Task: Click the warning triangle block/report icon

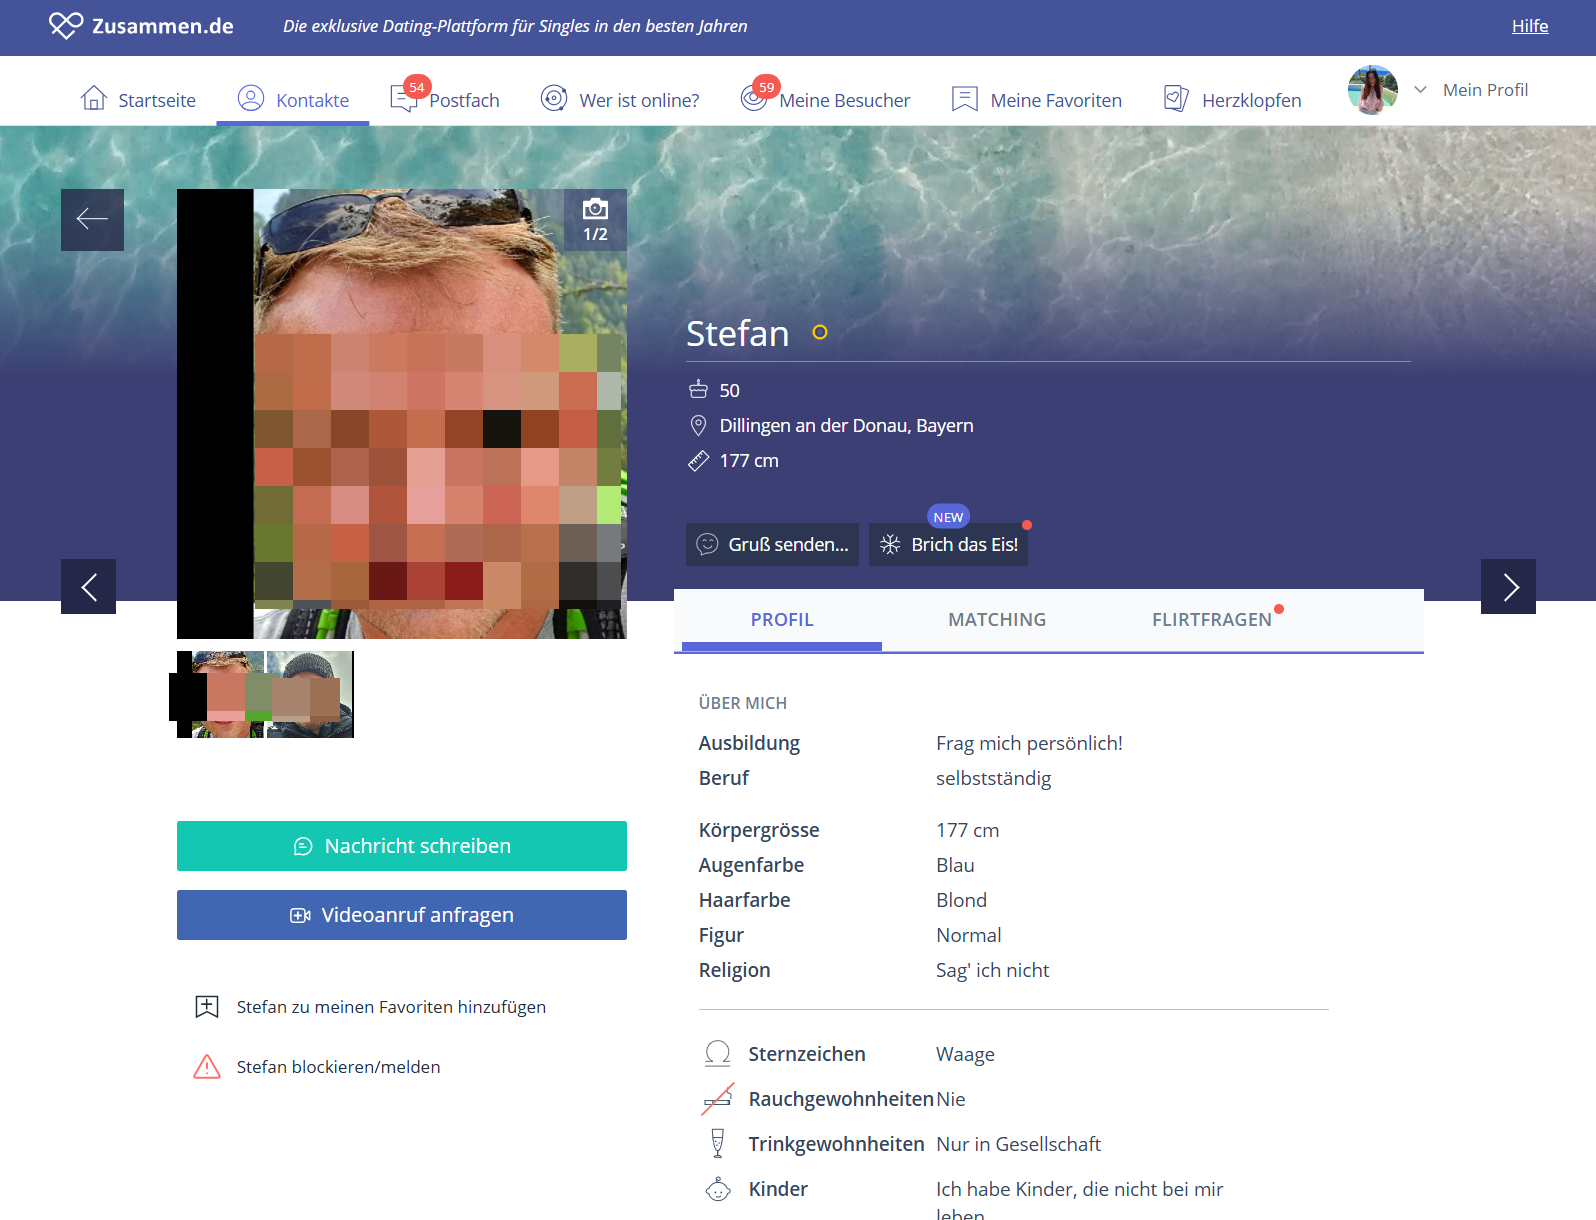Action: [x=207, y=1067]
